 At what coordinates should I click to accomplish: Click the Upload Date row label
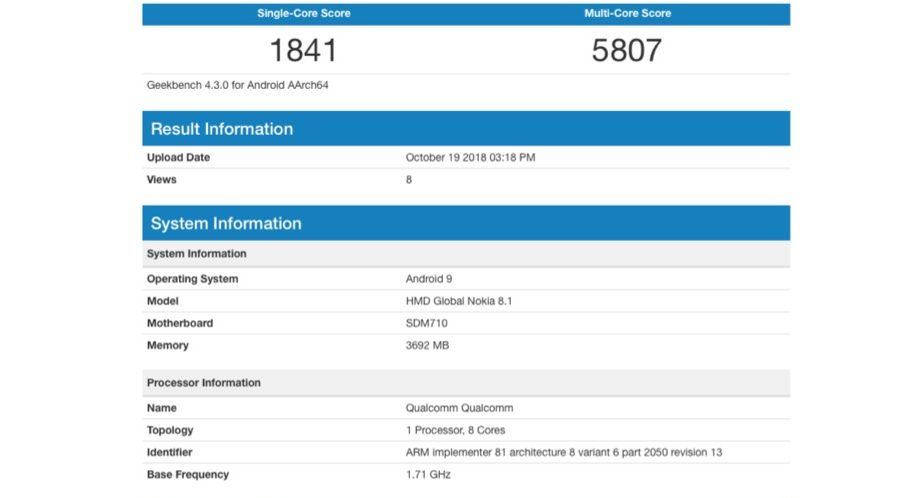point(178,158)
